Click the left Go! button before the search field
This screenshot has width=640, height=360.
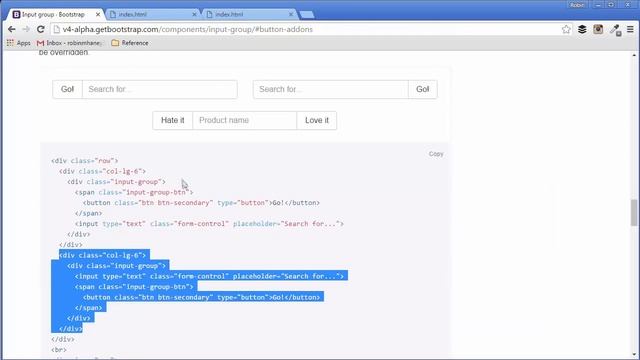pyautogui.click(x=67, y=89)
